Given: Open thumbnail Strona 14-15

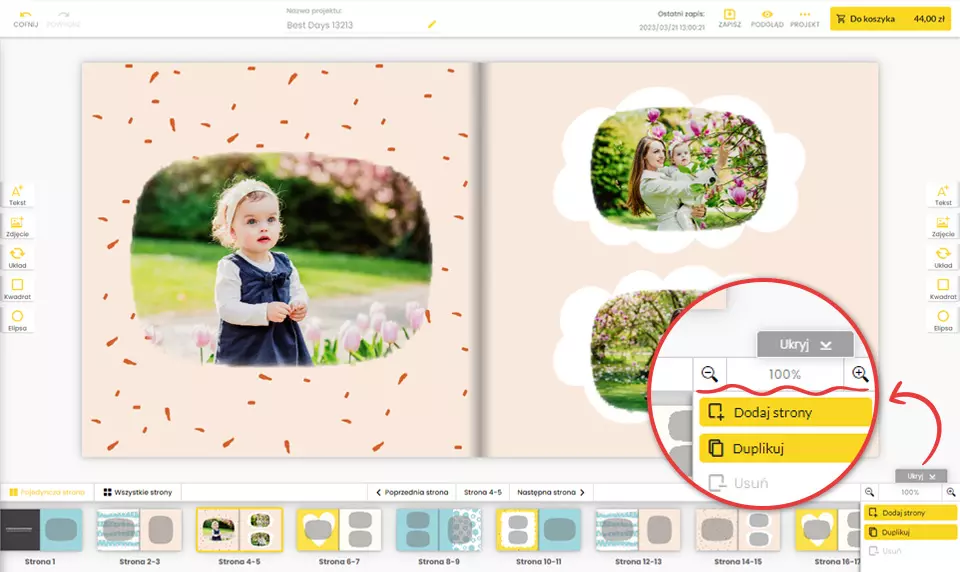Looking at the screenshot, I should (738, 530).
